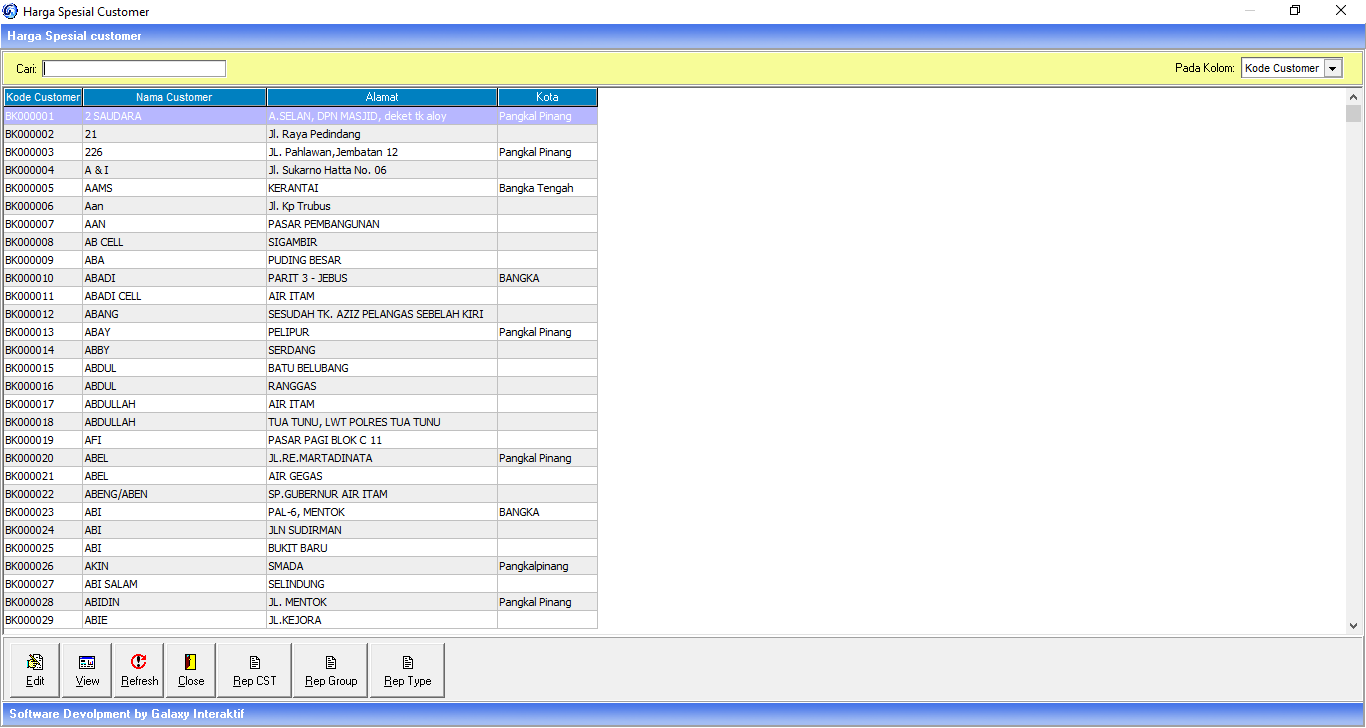Expand the Pada Kolom dropdown arrow

tap(1332, 68)
